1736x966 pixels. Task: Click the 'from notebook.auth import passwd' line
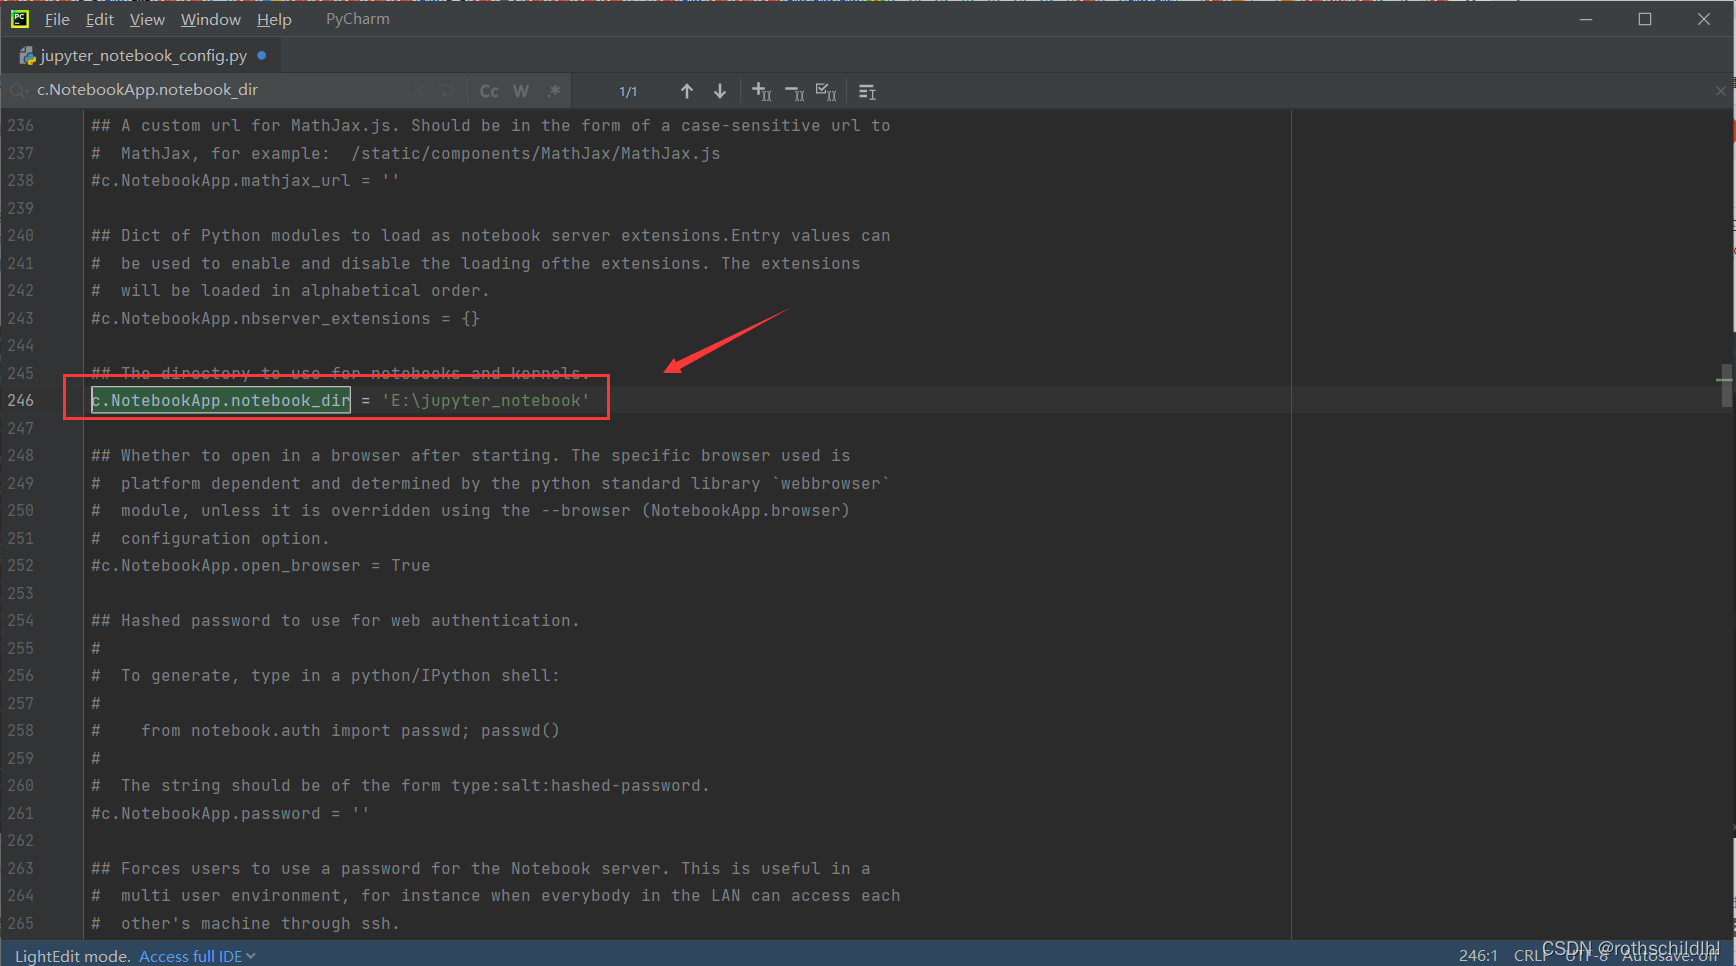click(x=325, y=730)
